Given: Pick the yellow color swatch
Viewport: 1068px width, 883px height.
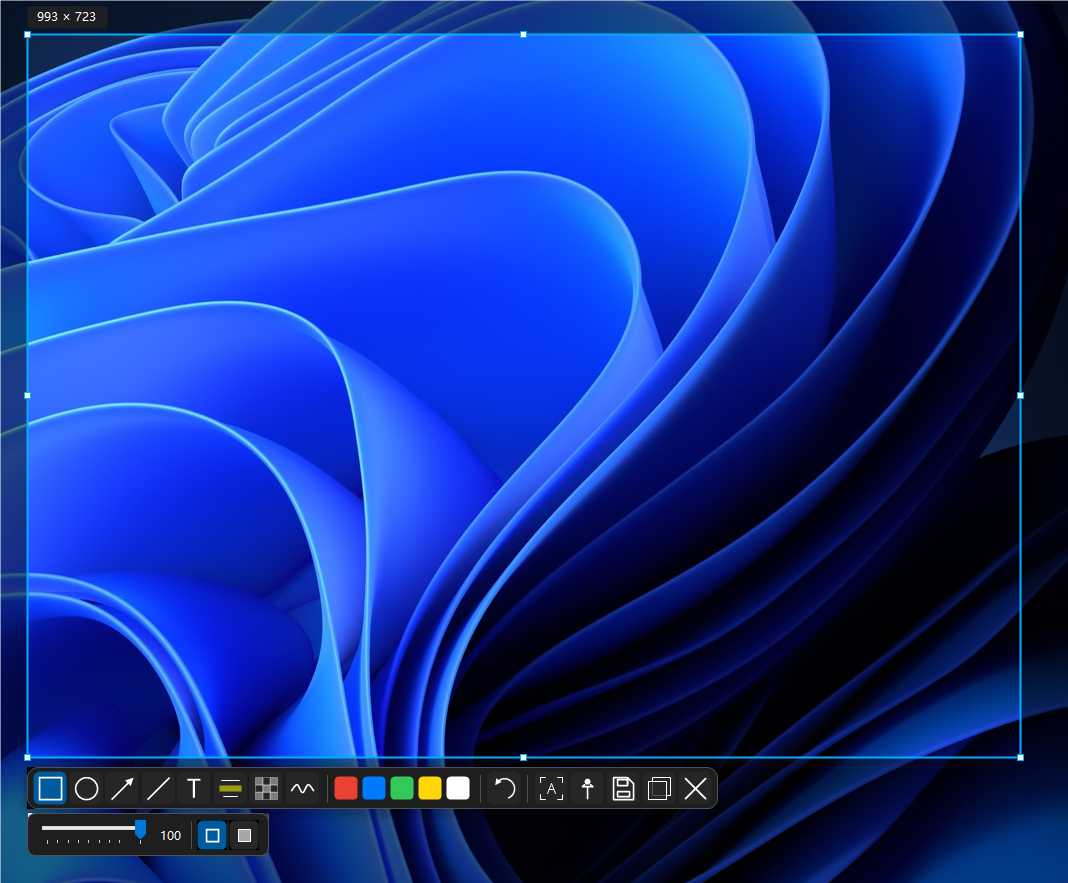Looking at the screenshot, I should [430, 788].
